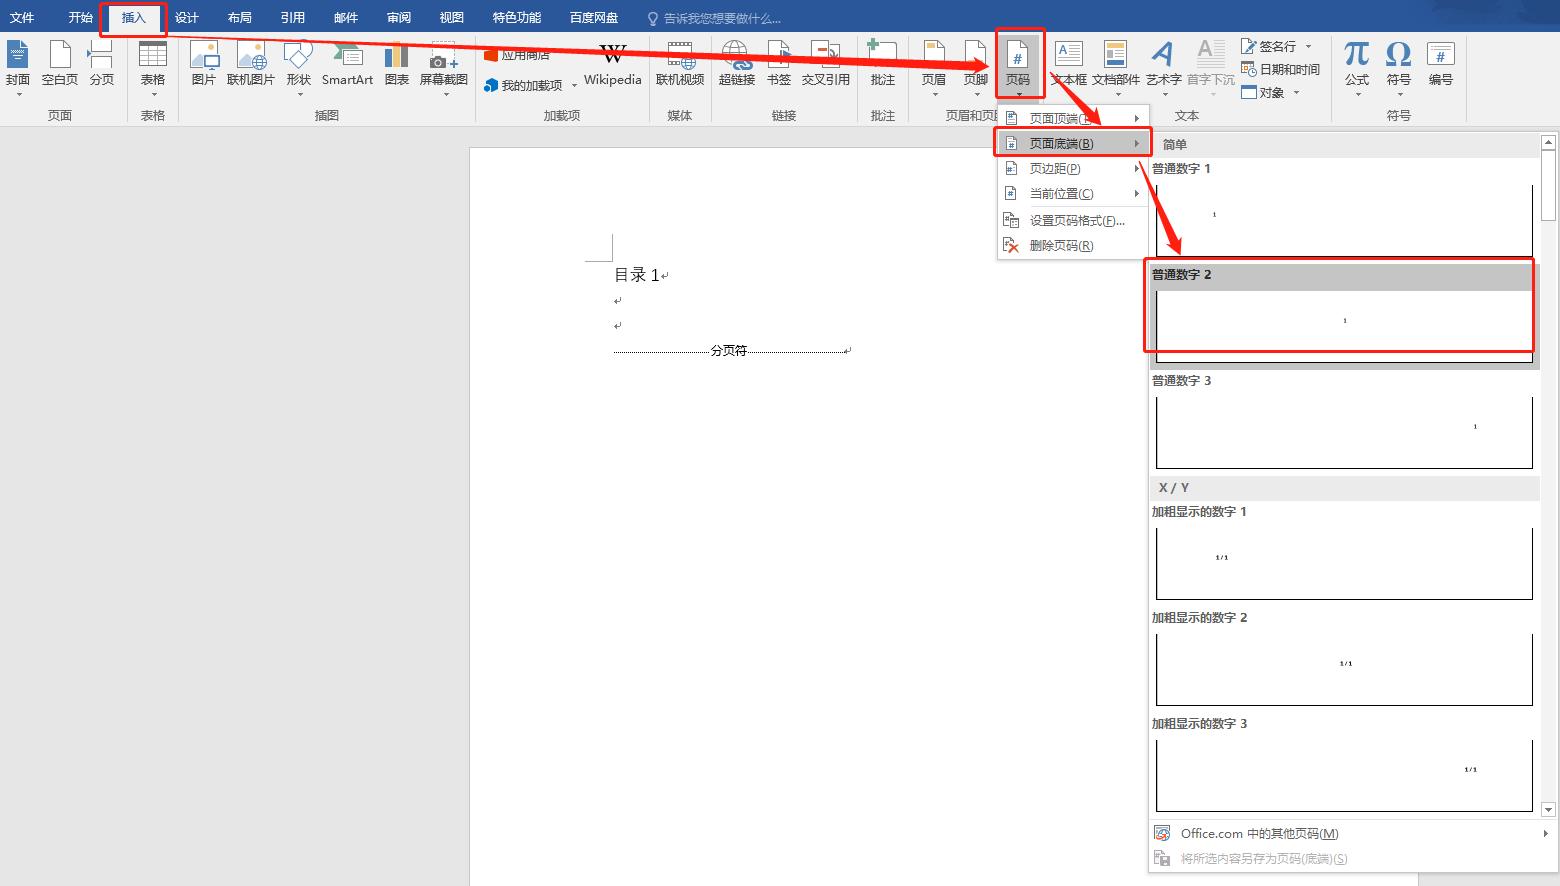The width and height of the screenshot is (1560, 886).
Task: Insert a cover page (封面)
Action: (x=18, y=66)
